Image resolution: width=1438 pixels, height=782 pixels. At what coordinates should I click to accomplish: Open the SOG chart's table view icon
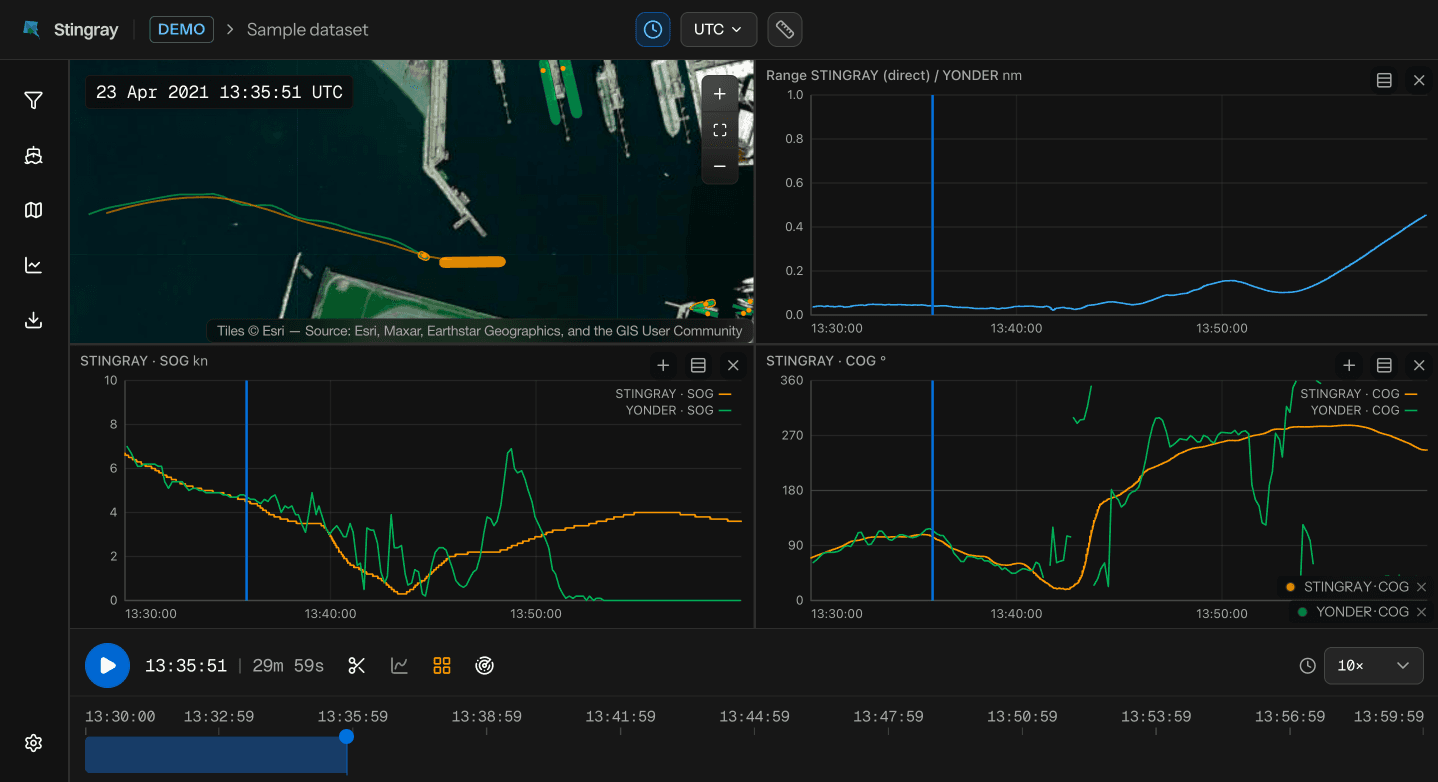coord(698,365)
